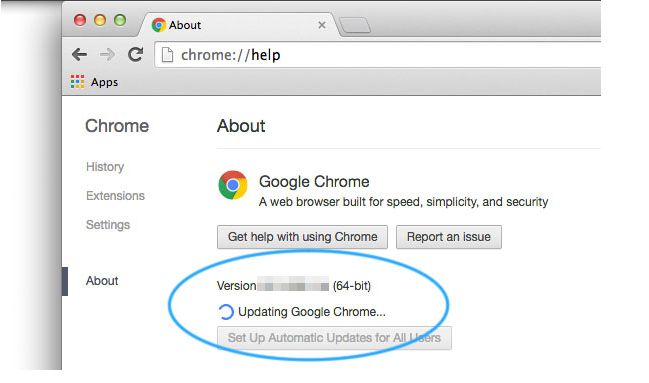This screenshot has height=383, width=649.
Task: Click Get help with using Chrome button
Action: [302, 237]
